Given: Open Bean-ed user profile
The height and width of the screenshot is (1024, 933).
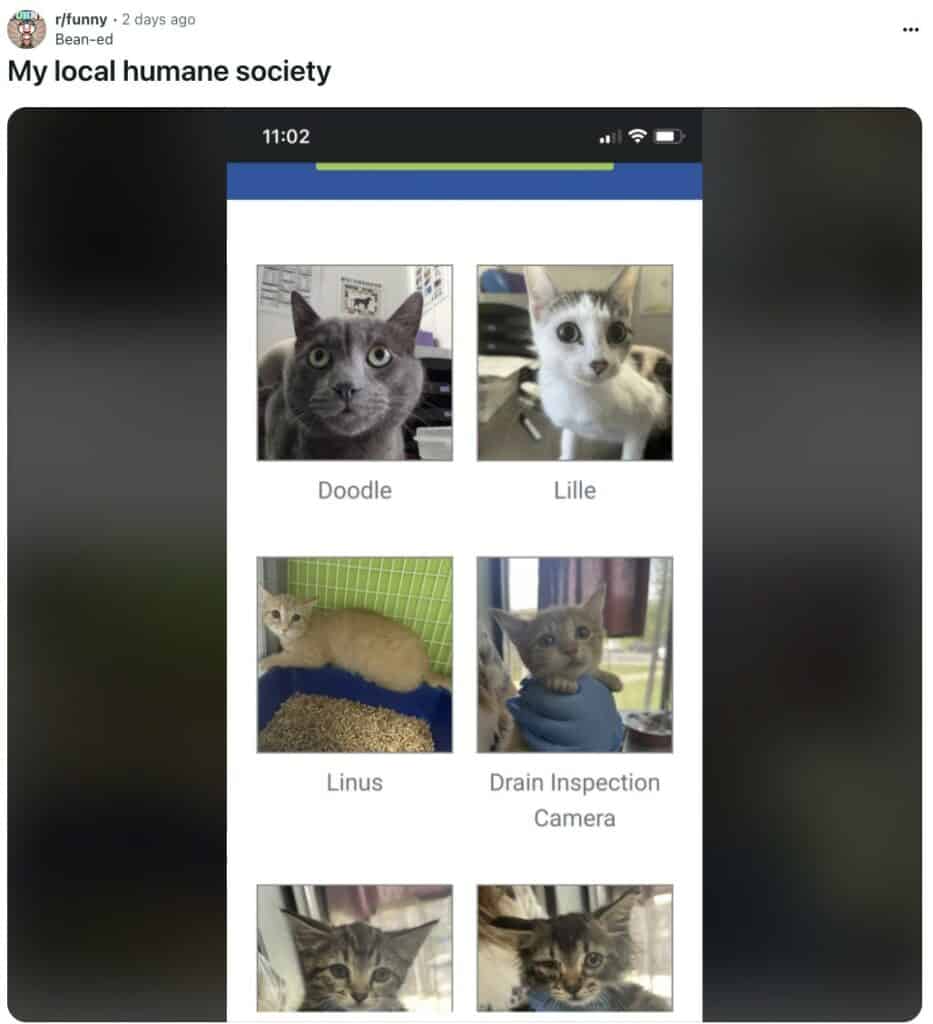Looking at the screenshot, I should pos(84,39).
